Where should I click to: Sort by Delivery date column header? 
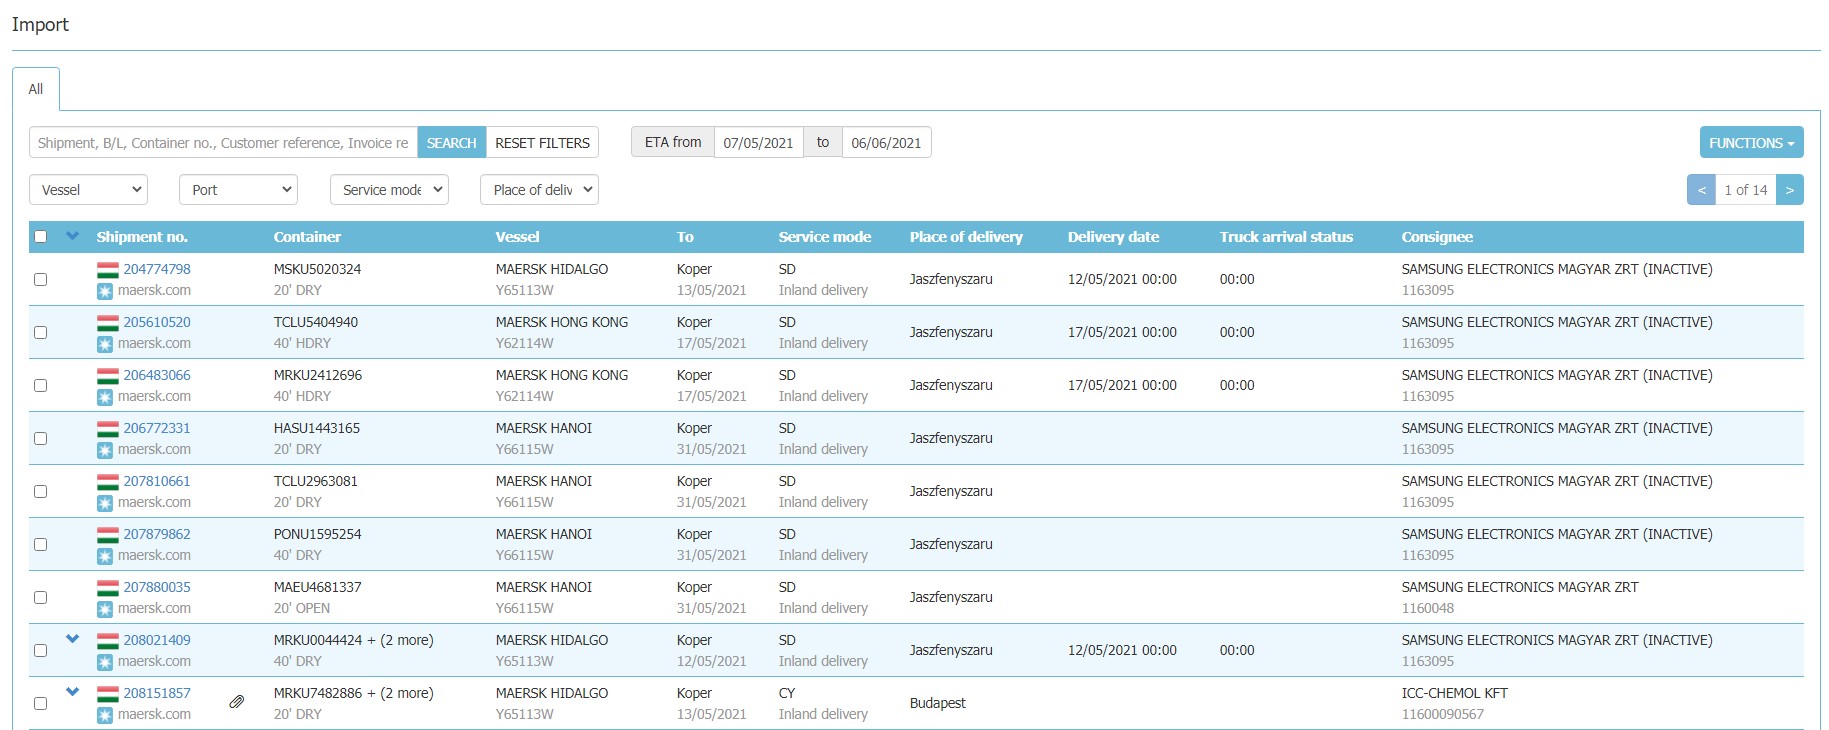coord(1113,237)
